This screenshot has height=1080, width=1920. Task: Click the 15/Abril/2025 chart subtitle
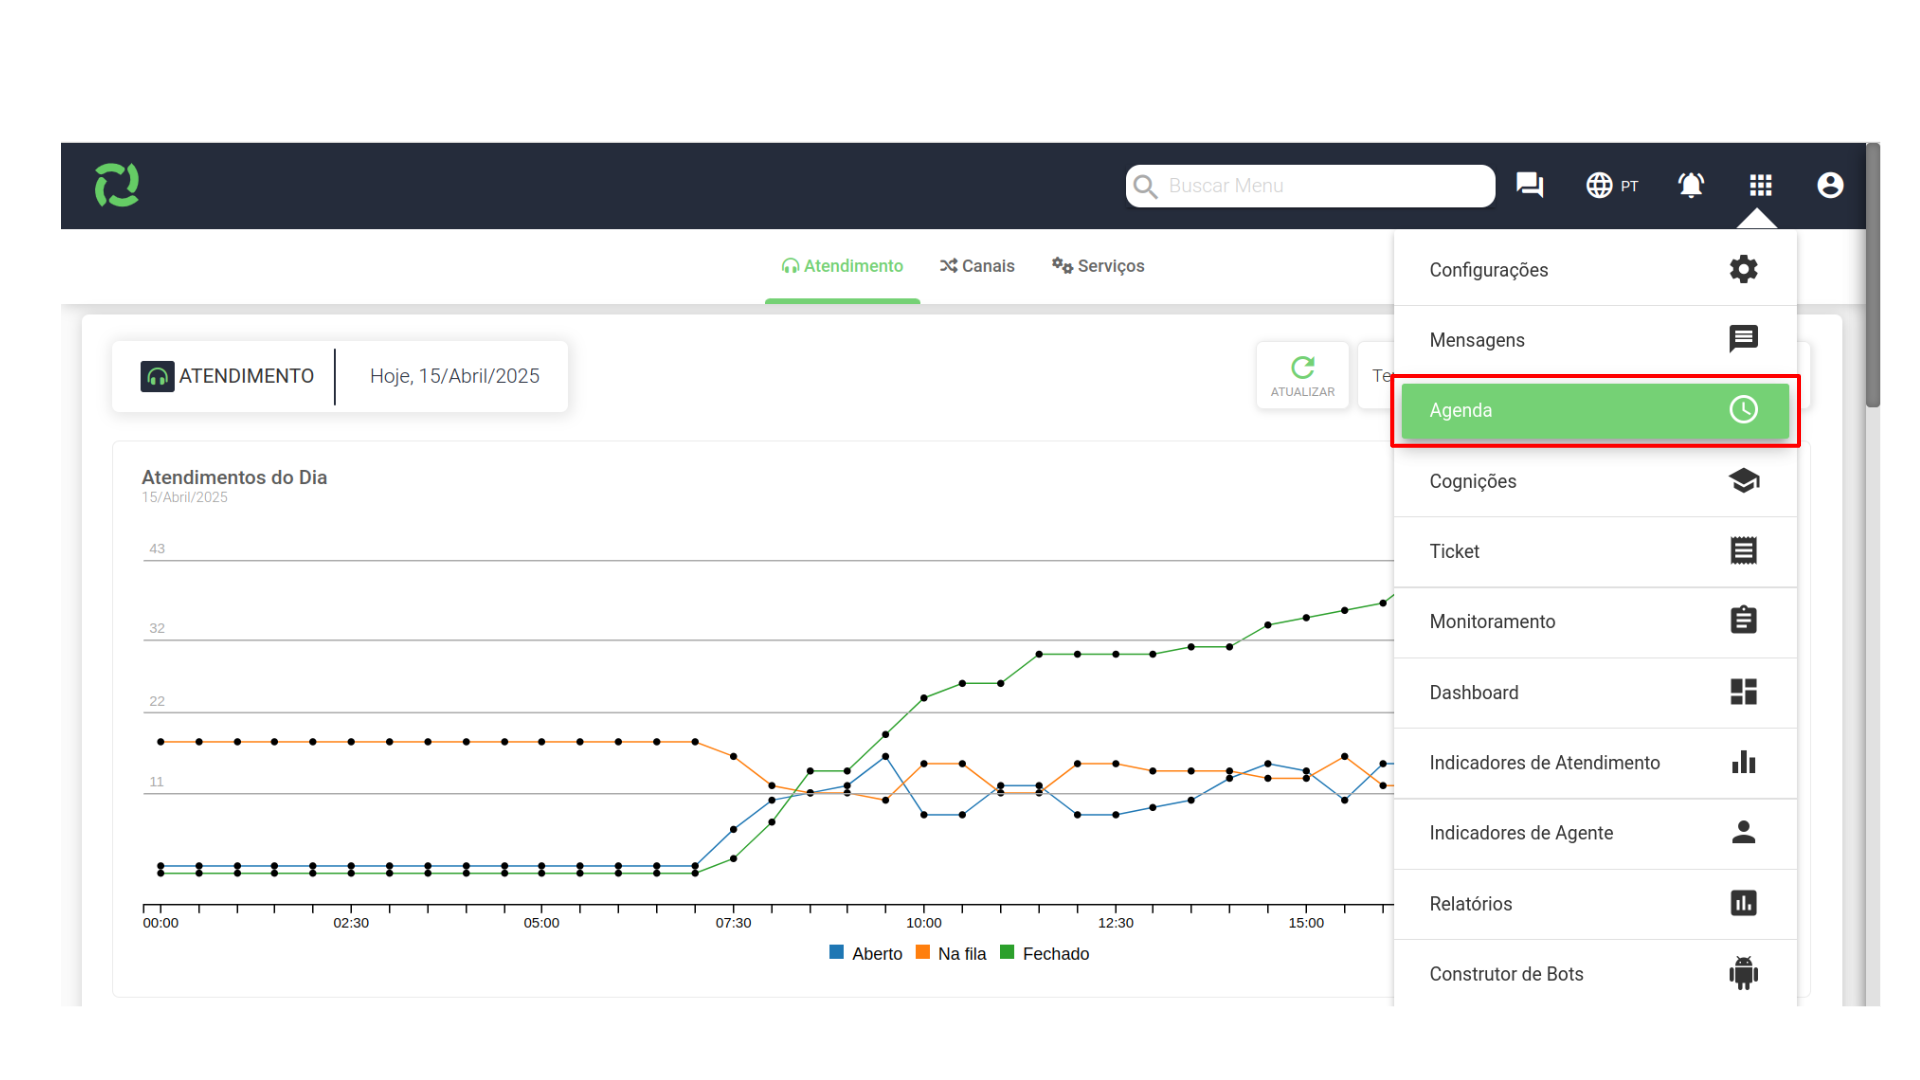184,497
